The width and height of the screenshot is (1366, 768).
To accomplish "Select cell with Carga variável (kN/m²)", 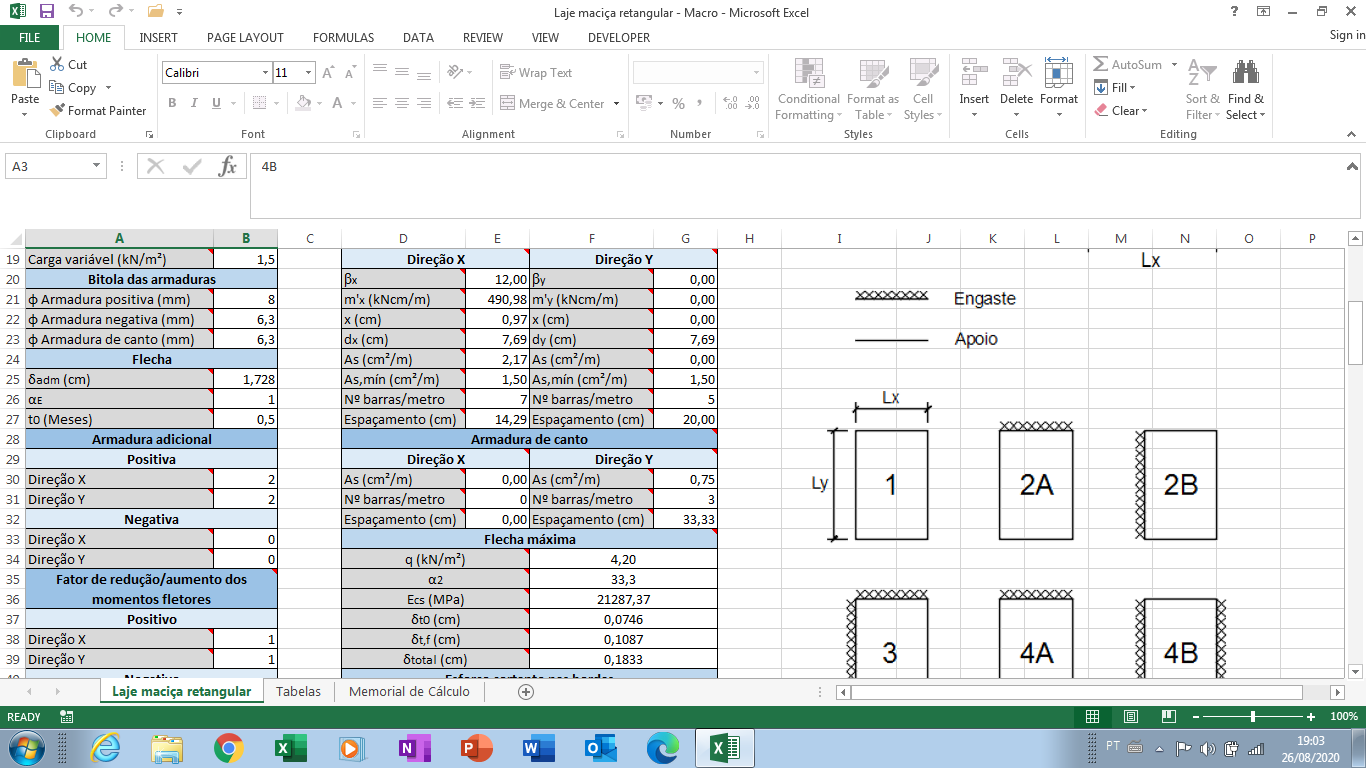I will (x=119, y=259).
